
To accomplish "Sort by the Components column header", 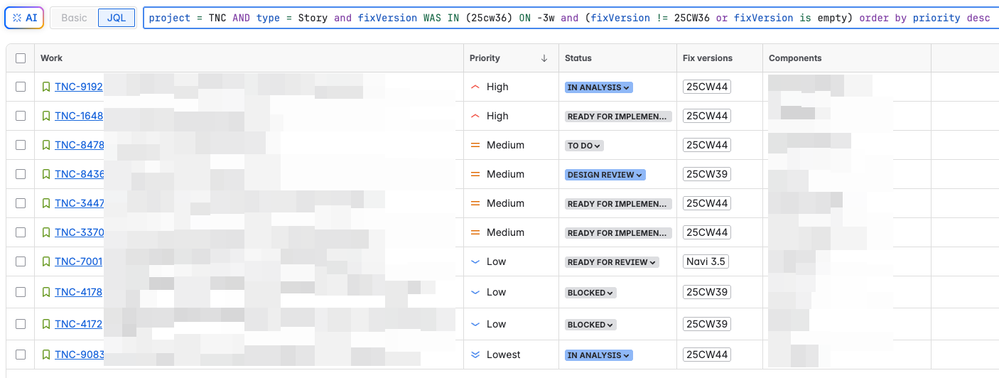I will 794,58.
